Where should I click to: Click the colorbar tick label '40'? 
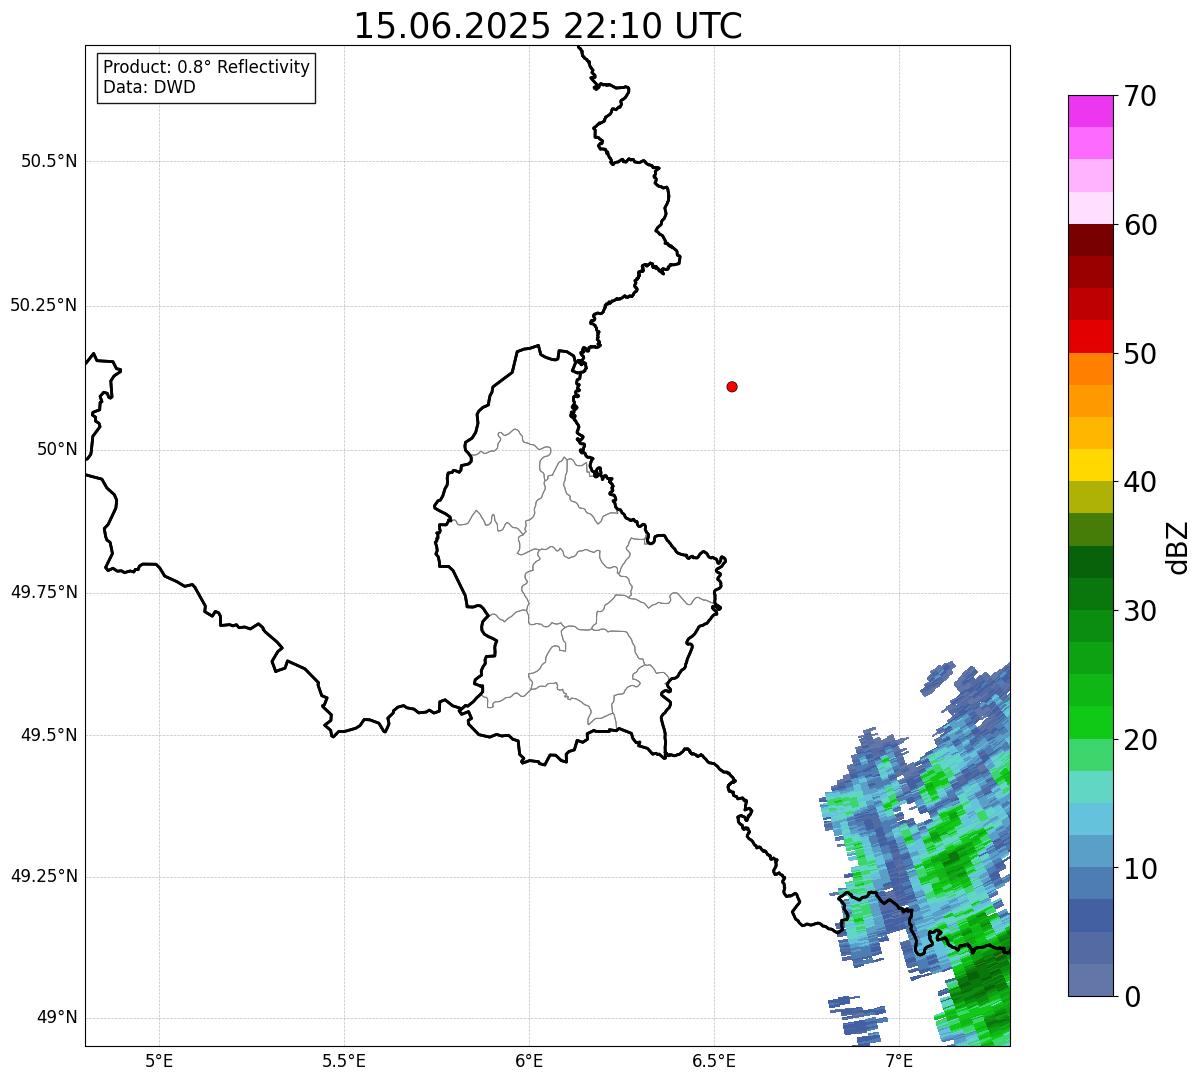point(1140,482)
